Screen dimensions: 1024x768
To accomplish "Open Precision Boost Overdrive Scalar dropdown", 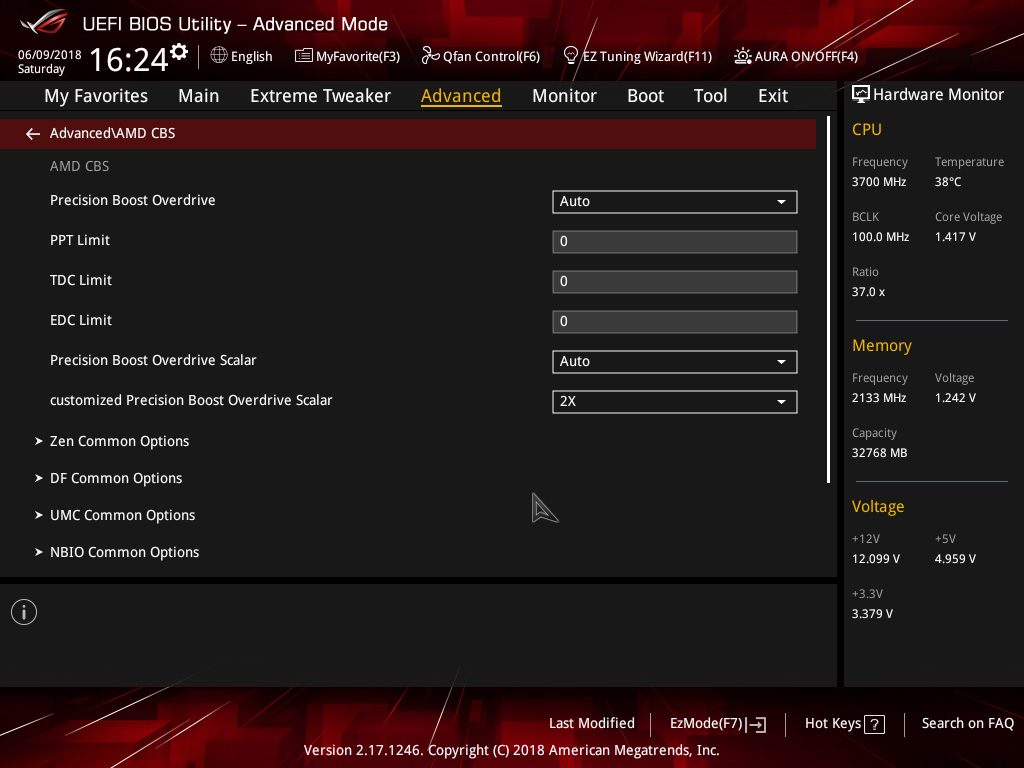I will [x=675, y=362].
